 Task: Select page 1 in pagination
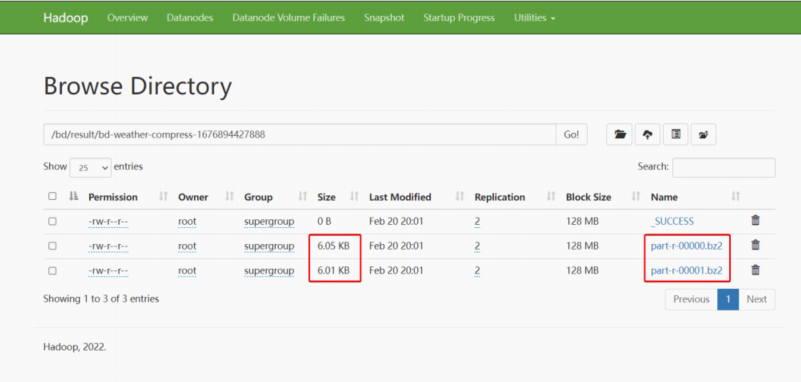coord(728,299)
